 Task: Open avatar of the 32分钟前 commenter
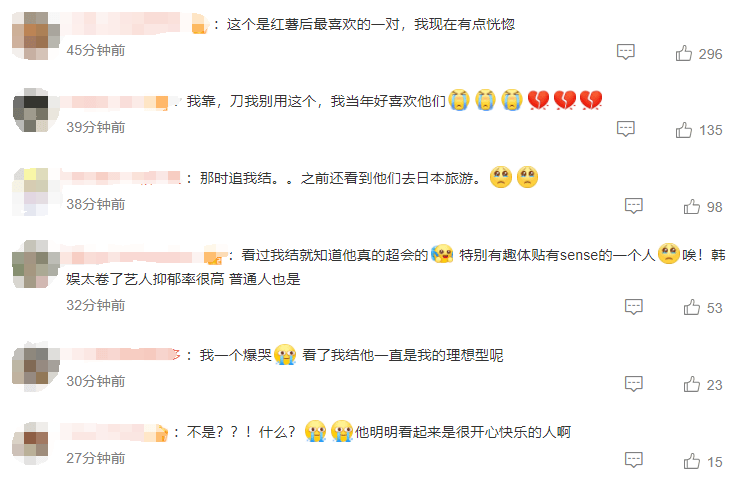click(x=36, y=264)
